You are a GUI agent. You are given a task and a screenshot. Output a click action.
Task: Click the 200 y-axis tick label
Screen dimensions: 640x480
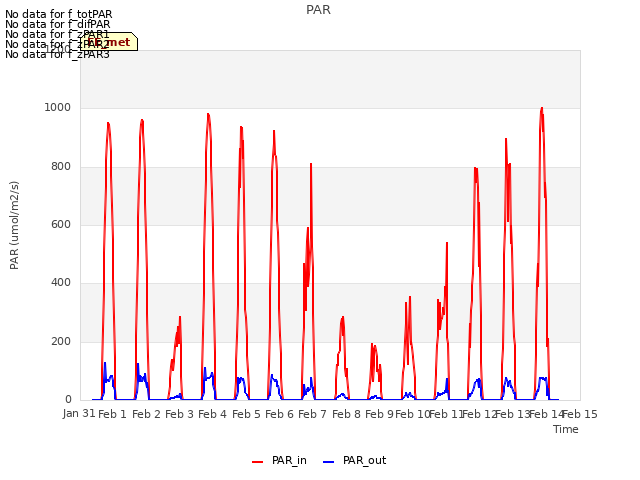(61, 341)
